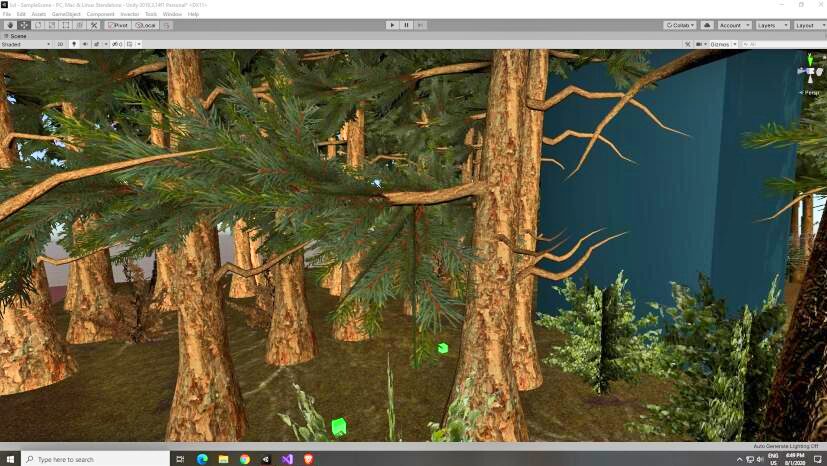Toggle Local/Global handle rotation

coord(145,25)
